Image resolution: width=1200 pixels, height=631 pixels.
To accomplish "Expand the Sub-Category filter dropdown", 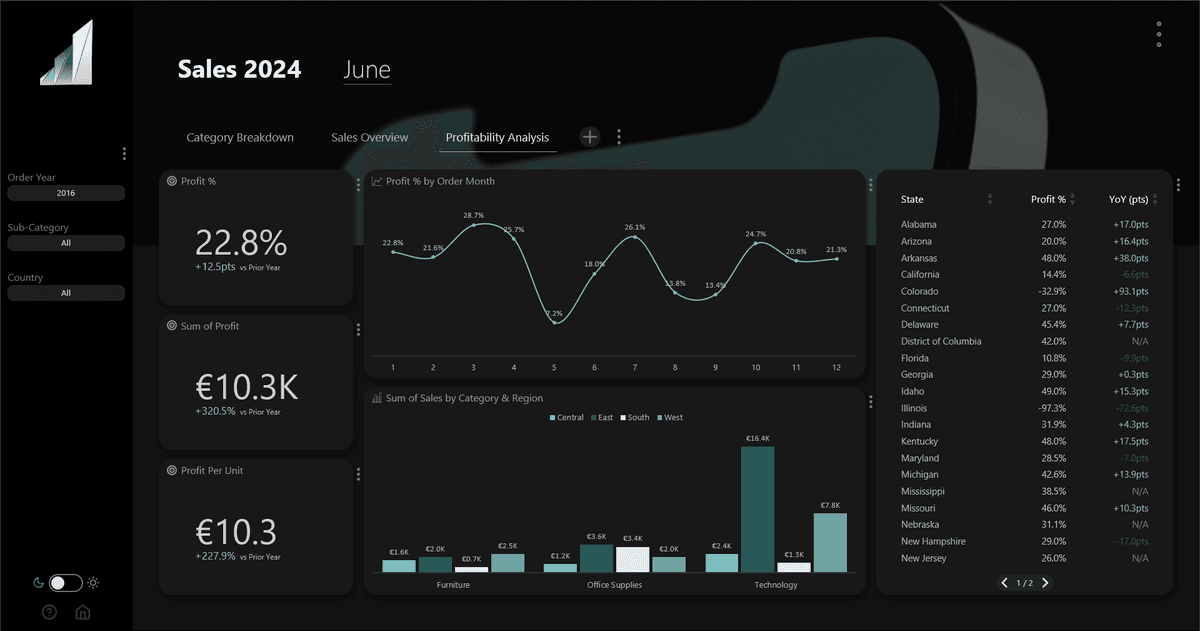I will (66, 243).
